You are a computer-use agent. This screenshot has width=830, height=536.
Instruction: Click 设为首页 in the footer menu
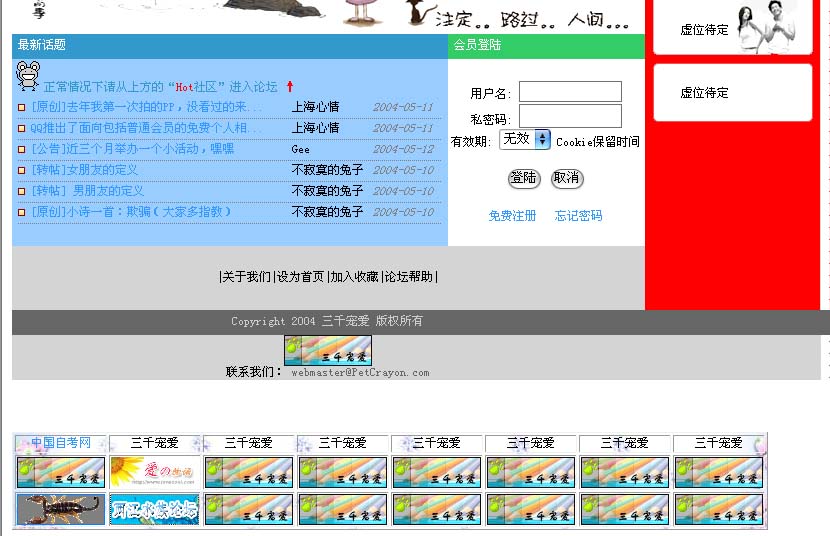pos(300,277)
